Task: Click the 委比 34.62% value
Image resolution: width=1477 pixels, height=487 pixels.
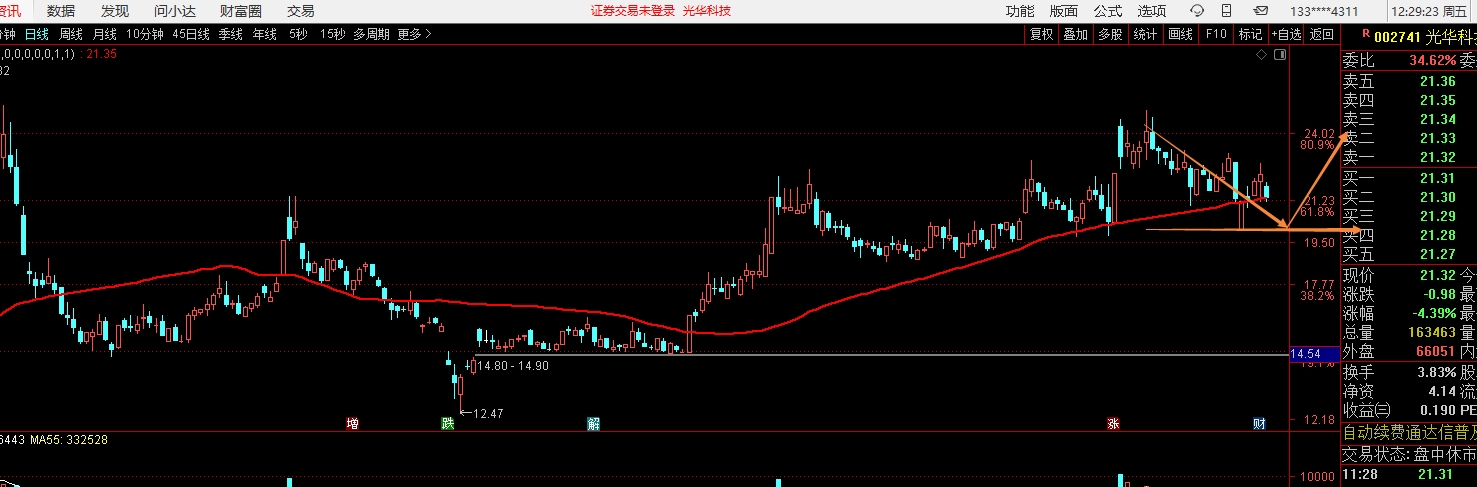Action: click(1433, 60)
